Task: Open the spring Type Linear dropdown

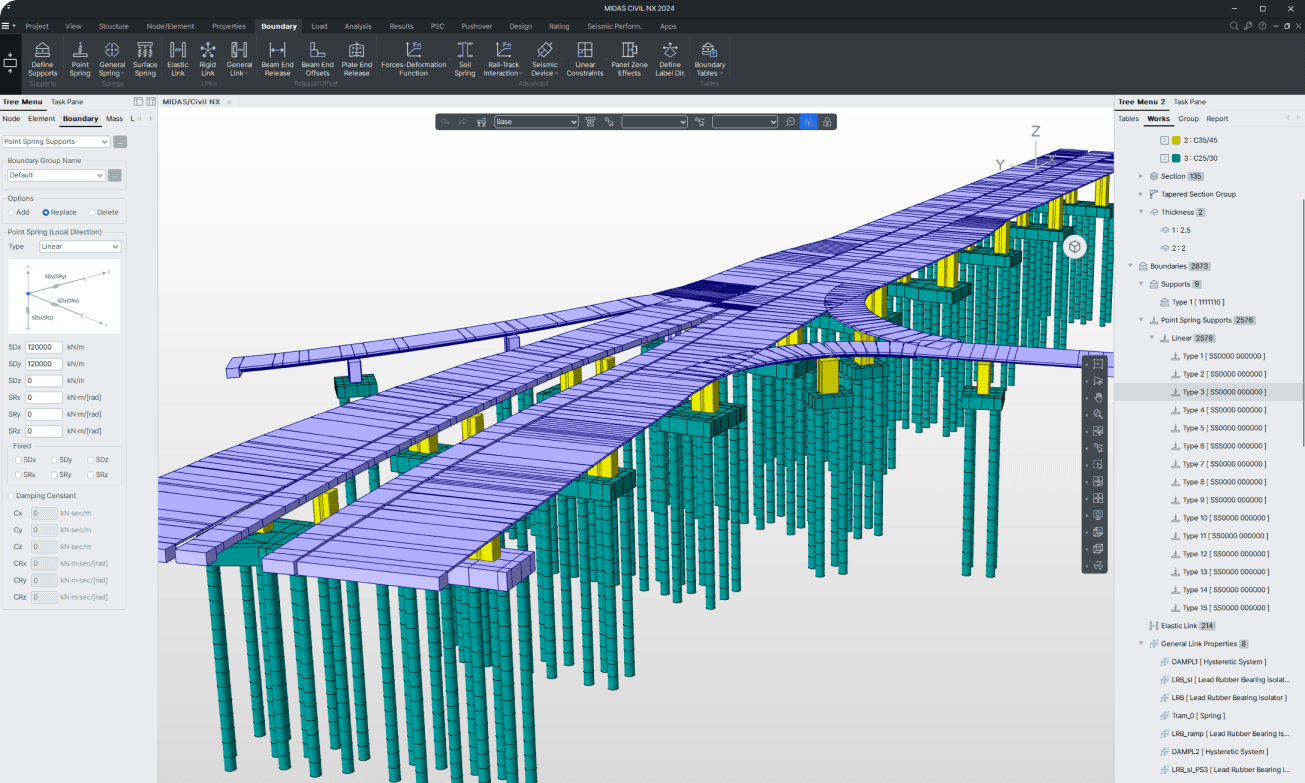Action: (x=80, y=246)
